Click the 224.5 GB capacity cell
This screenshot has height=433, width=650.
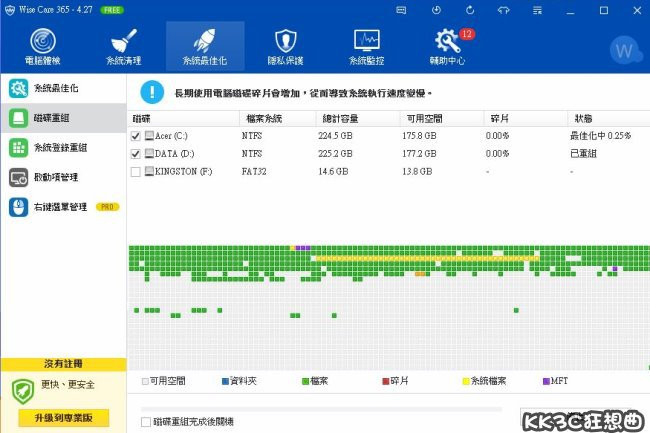(x=335, y=136)
